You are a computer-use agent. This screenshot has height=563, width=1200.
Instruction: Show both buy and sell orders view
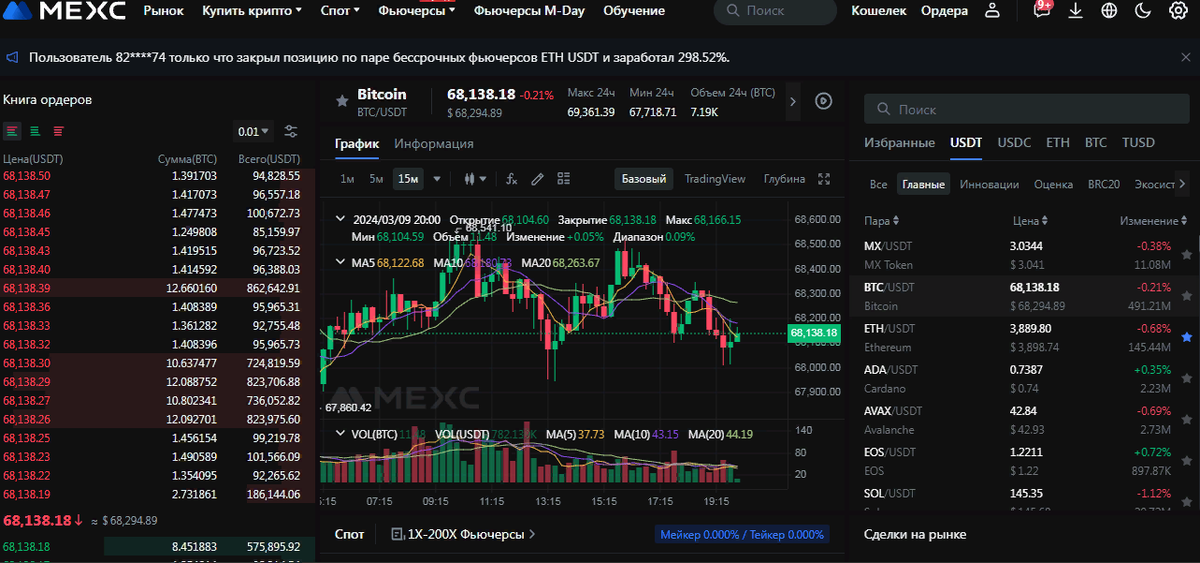[x=12, y=131]
